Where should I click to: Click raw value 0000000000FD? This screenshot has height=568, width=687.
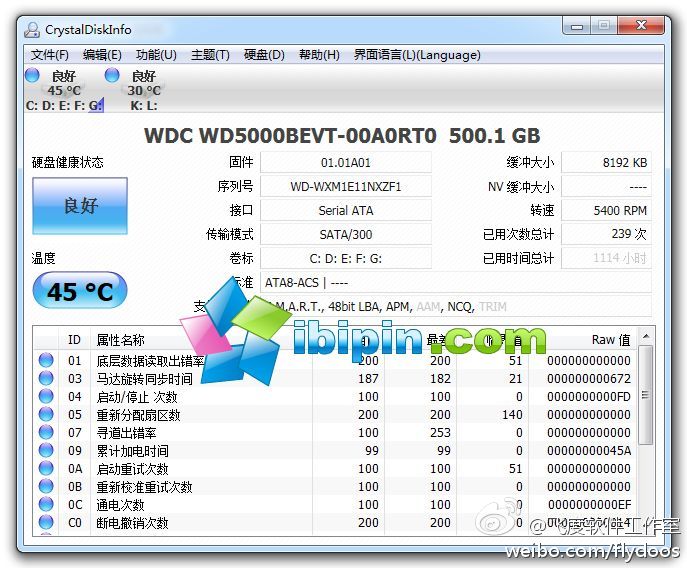(589, 397)
